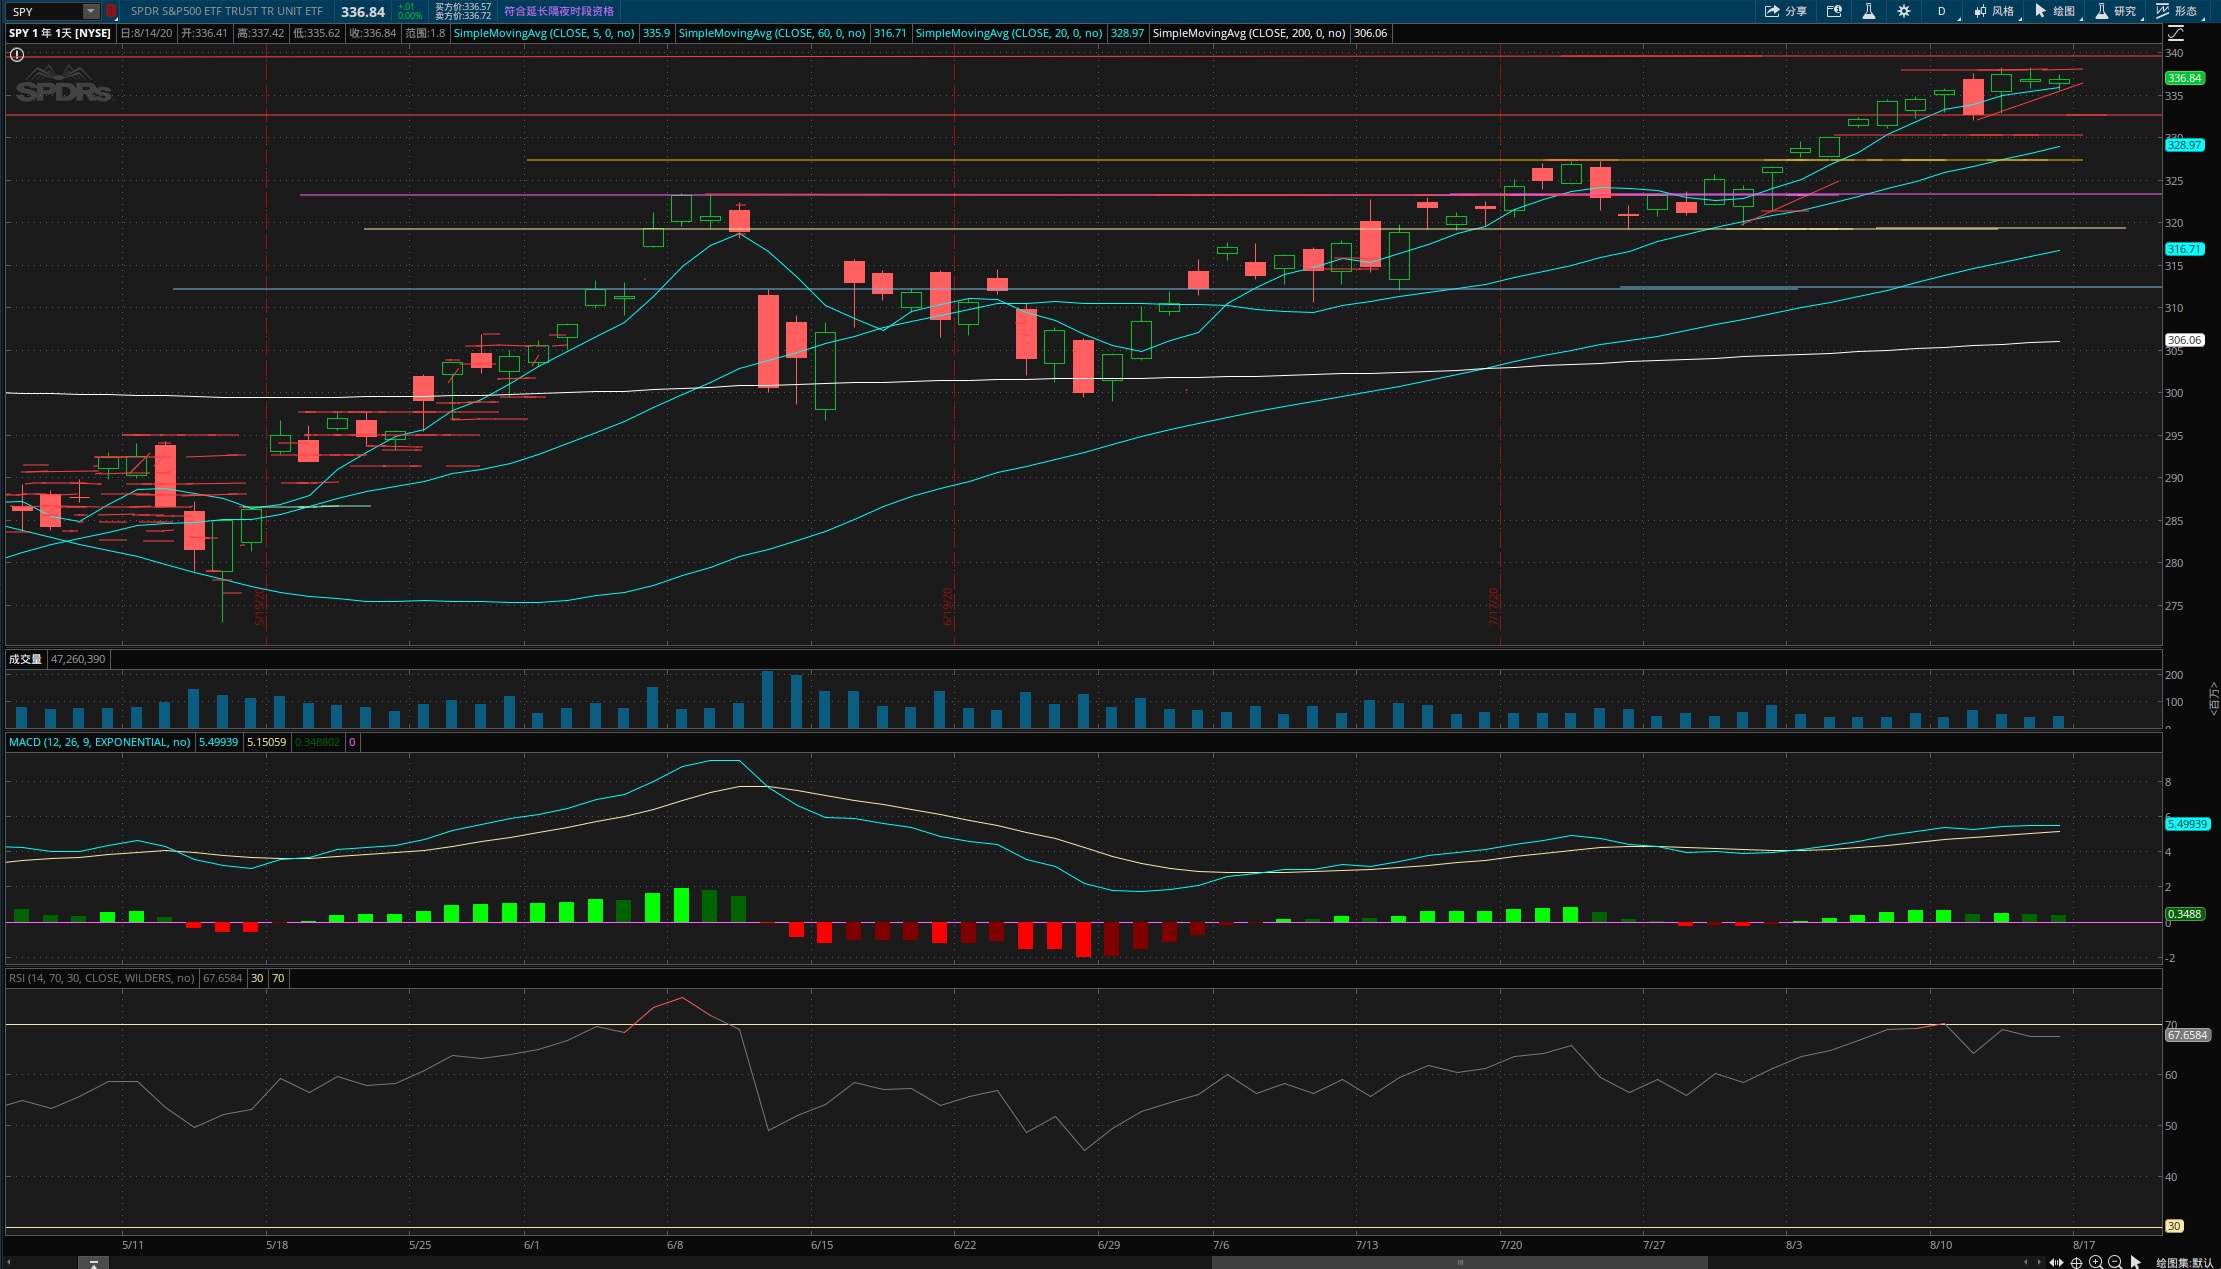Click the crosshair pan icon at bottom right
2221x1269 pixels.
tap(2076, 1262)
